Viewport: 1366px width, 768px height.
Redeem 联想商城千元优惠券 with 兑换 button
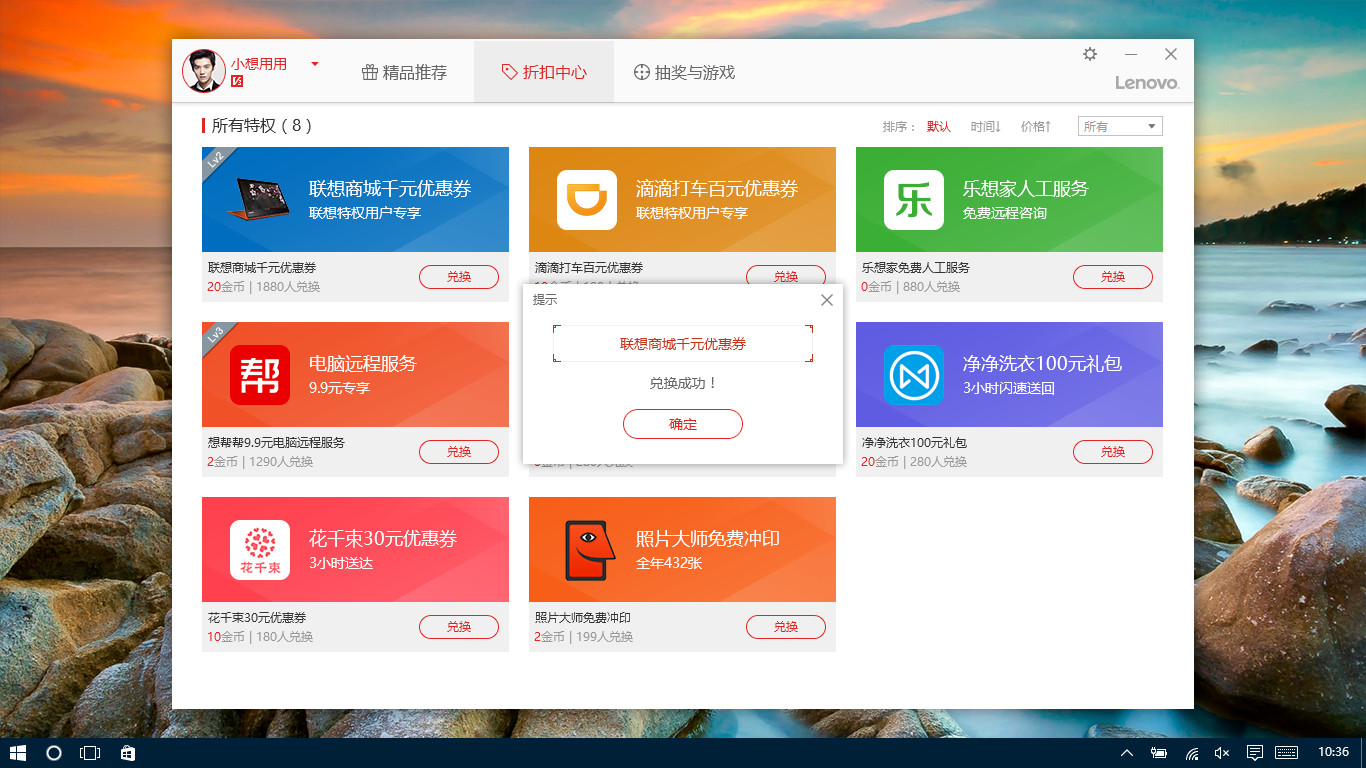[459, 277]
